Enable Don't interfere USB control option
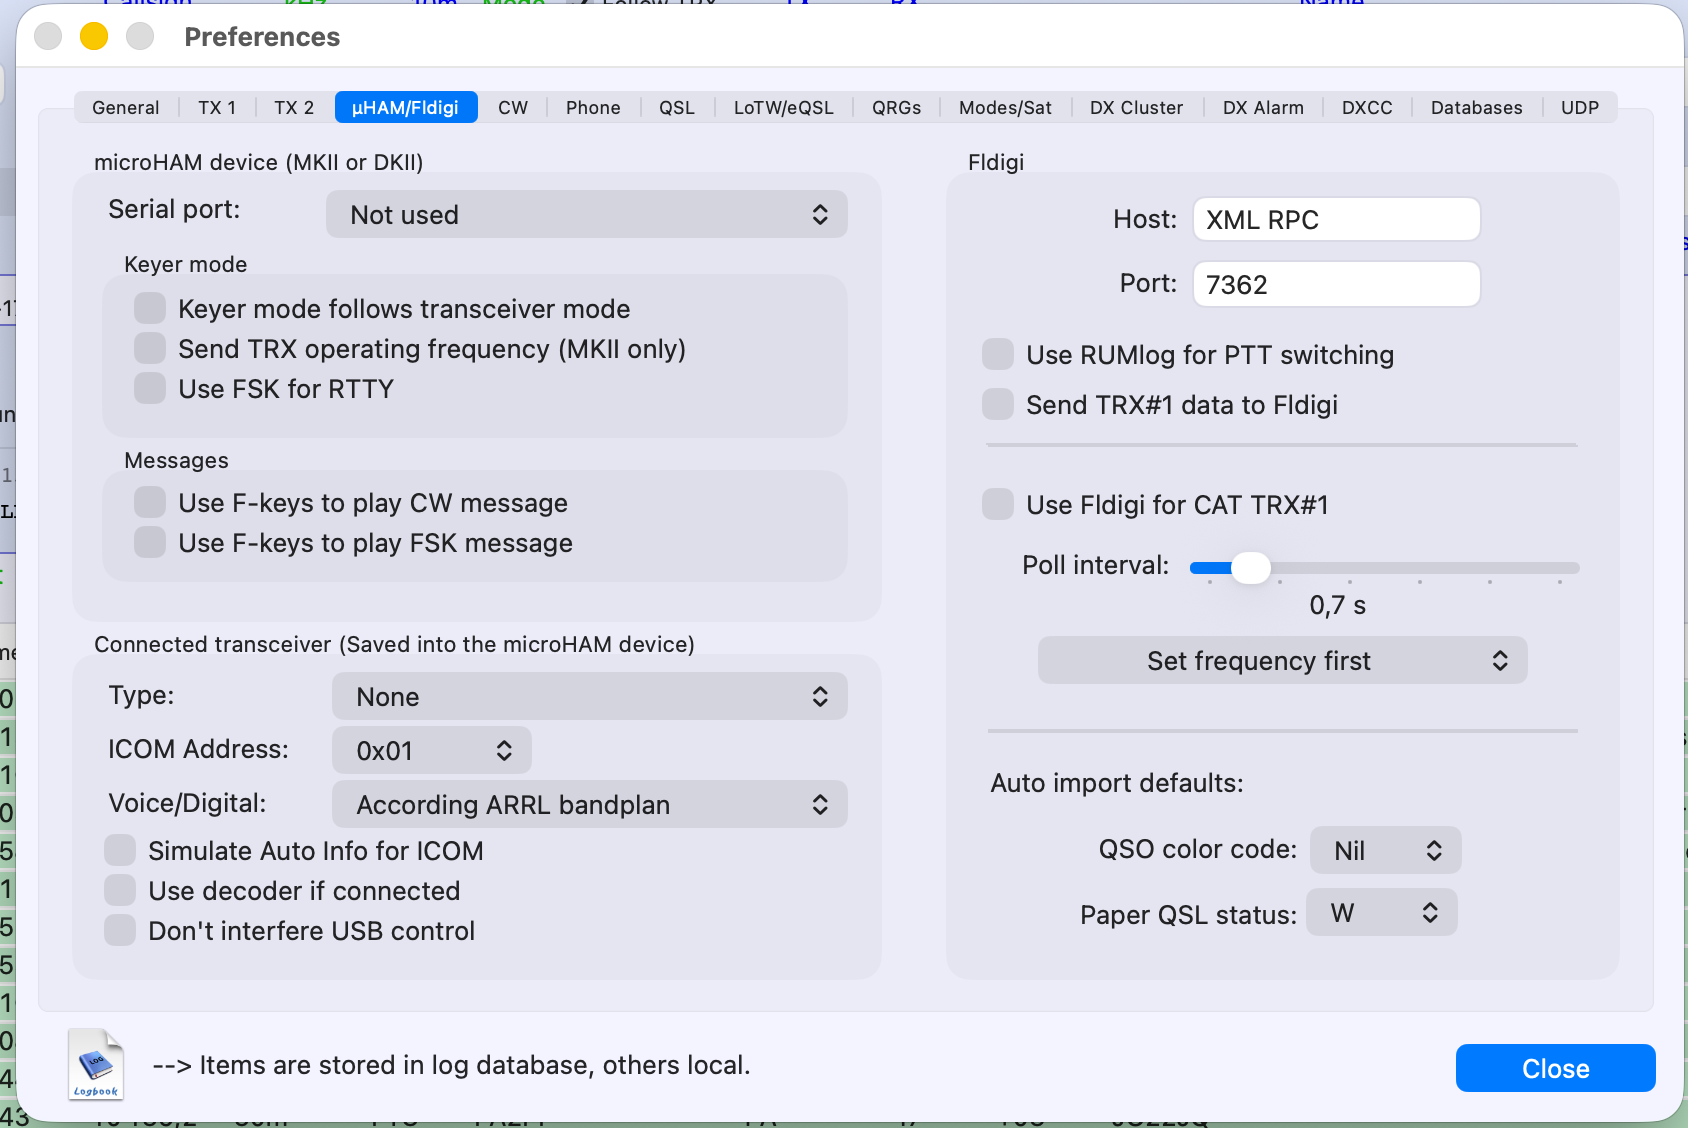 tap(120, 931)
